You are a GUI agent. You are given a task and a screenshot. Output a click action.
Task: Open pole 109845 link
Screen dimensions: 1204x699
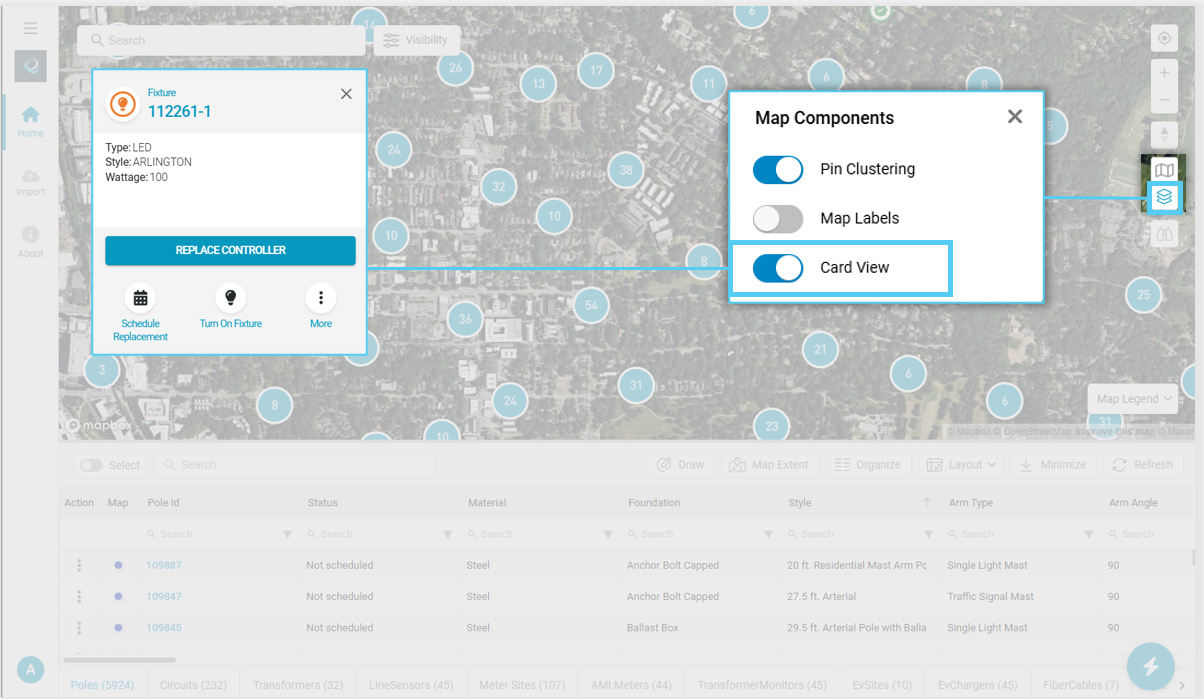click(164, 628)
